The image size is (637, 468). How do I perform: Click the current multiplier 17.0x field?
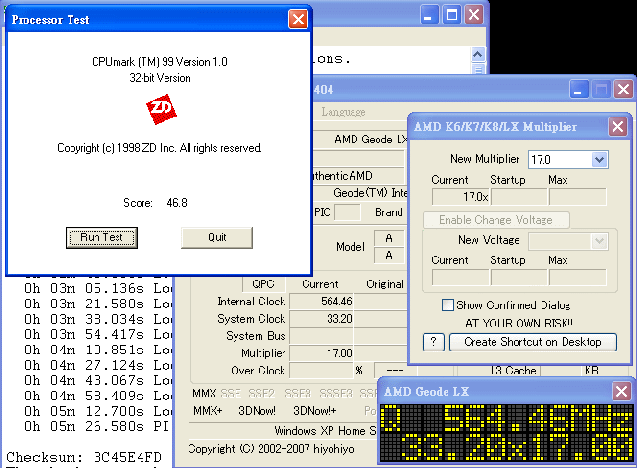pyautogui.click(x=461, y=197)
